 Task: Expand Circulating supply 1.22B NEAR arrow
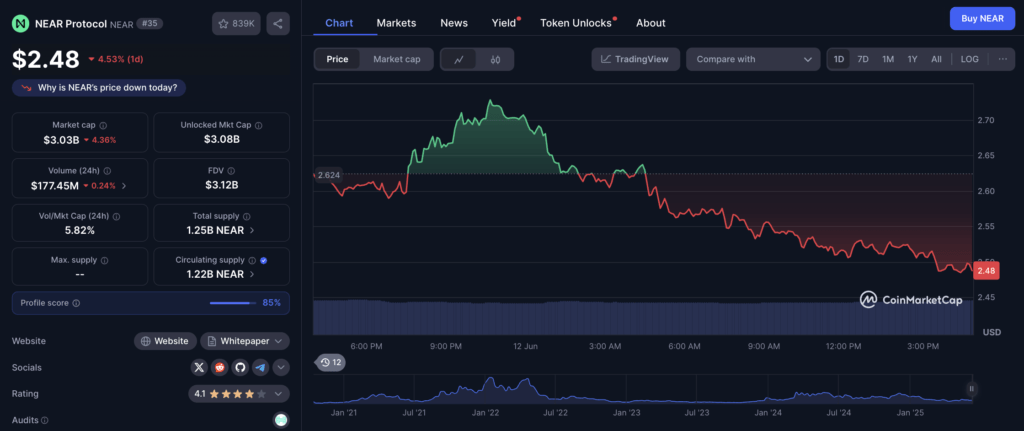pyautogui.click(x=252, y=274)
